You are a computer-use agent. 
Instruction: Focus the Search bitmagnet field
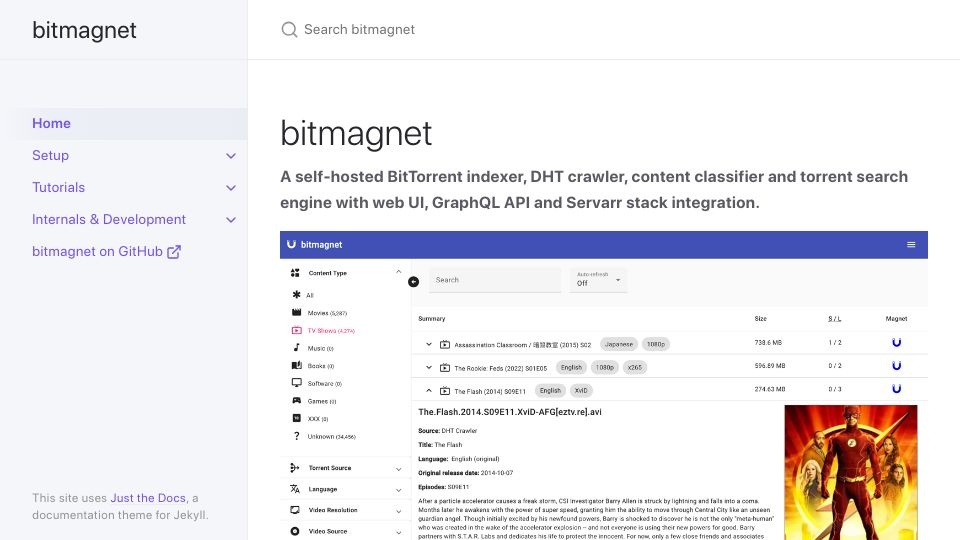coord(603,29)
